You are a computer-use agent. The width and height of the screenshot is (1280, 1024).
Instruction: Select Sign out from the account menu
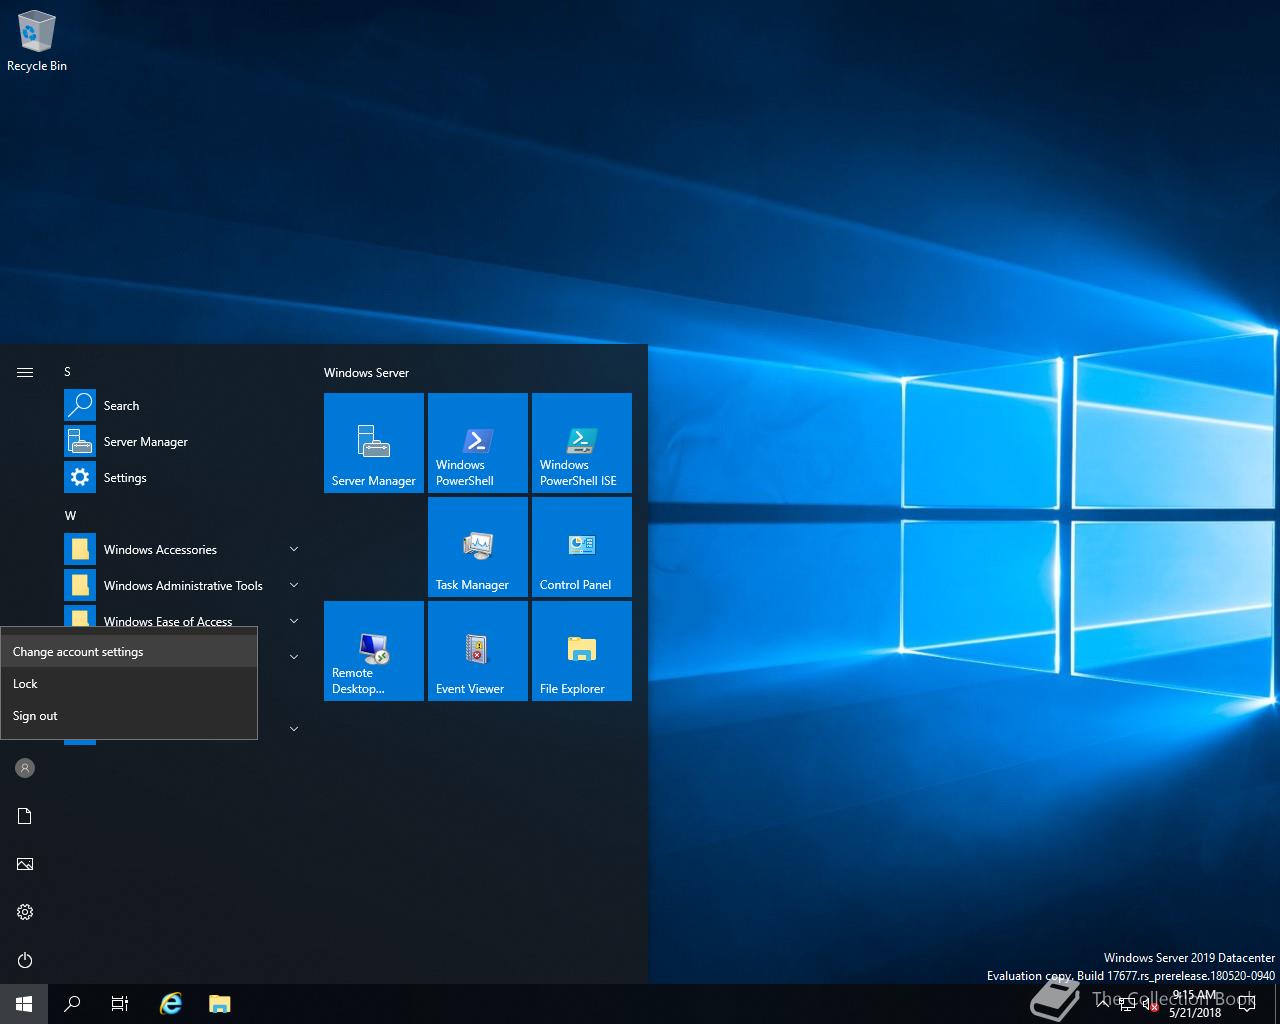[35, 716]
